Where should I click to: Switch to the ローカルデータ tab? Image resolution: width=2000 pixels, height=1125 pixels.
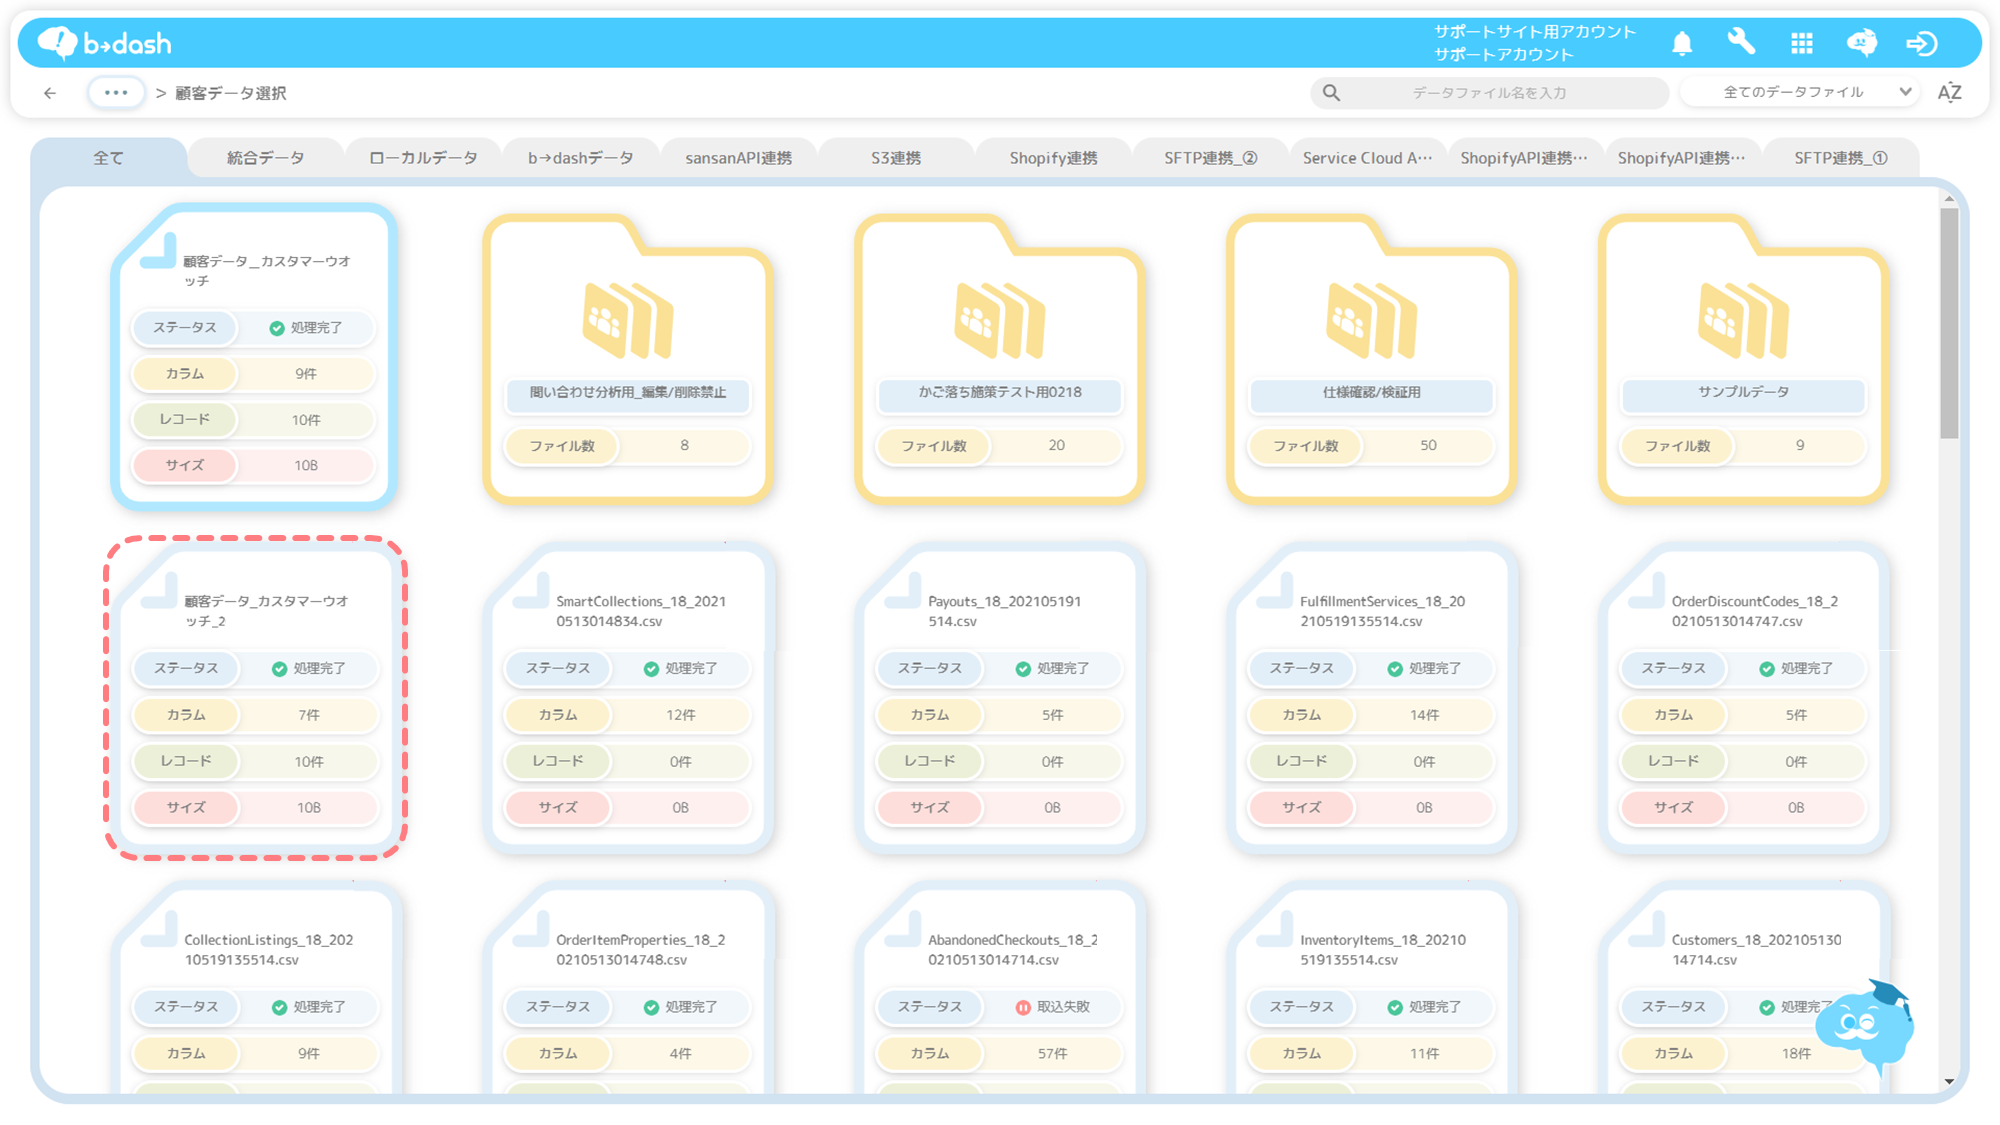423,158
